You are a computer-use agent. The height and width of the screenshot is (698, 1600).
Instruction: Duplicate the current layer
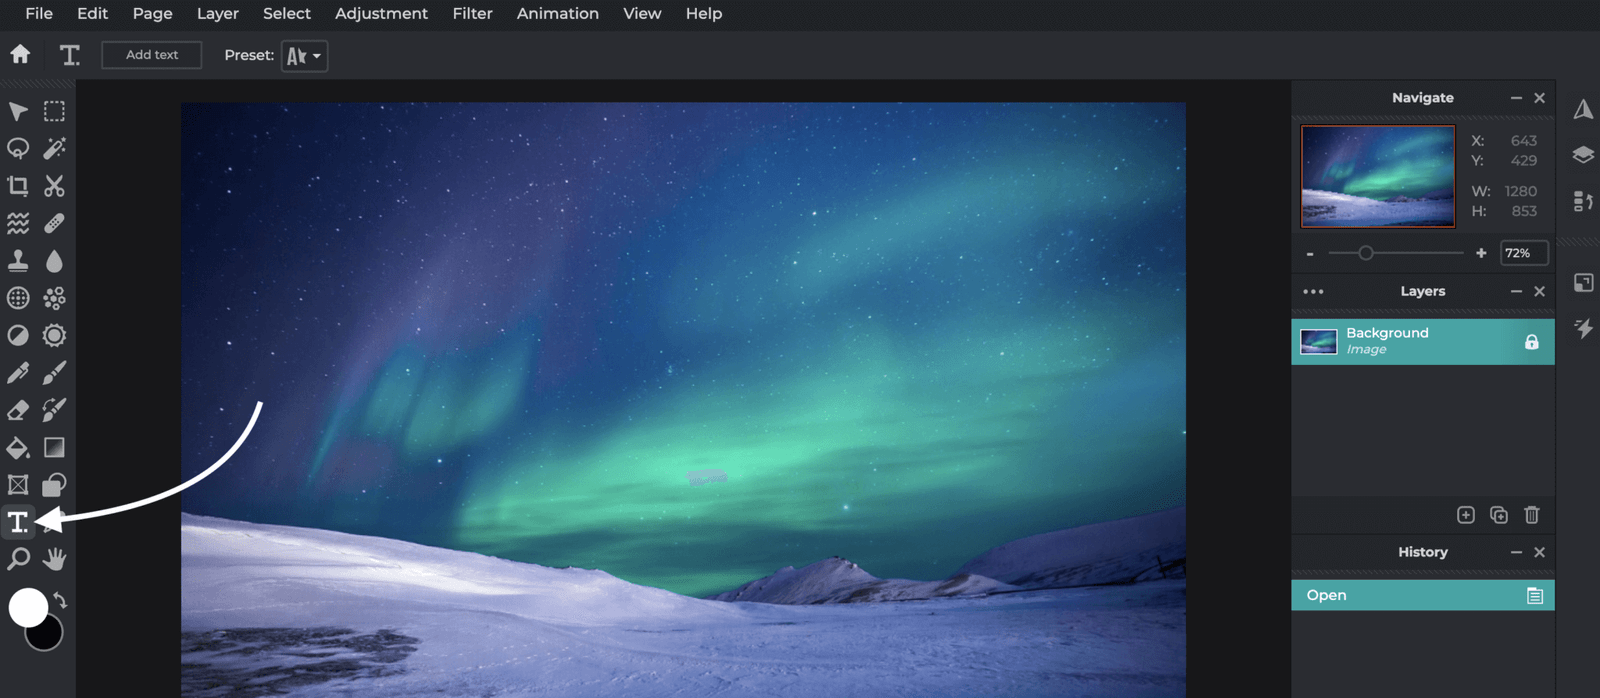(x=1499, y=515)
